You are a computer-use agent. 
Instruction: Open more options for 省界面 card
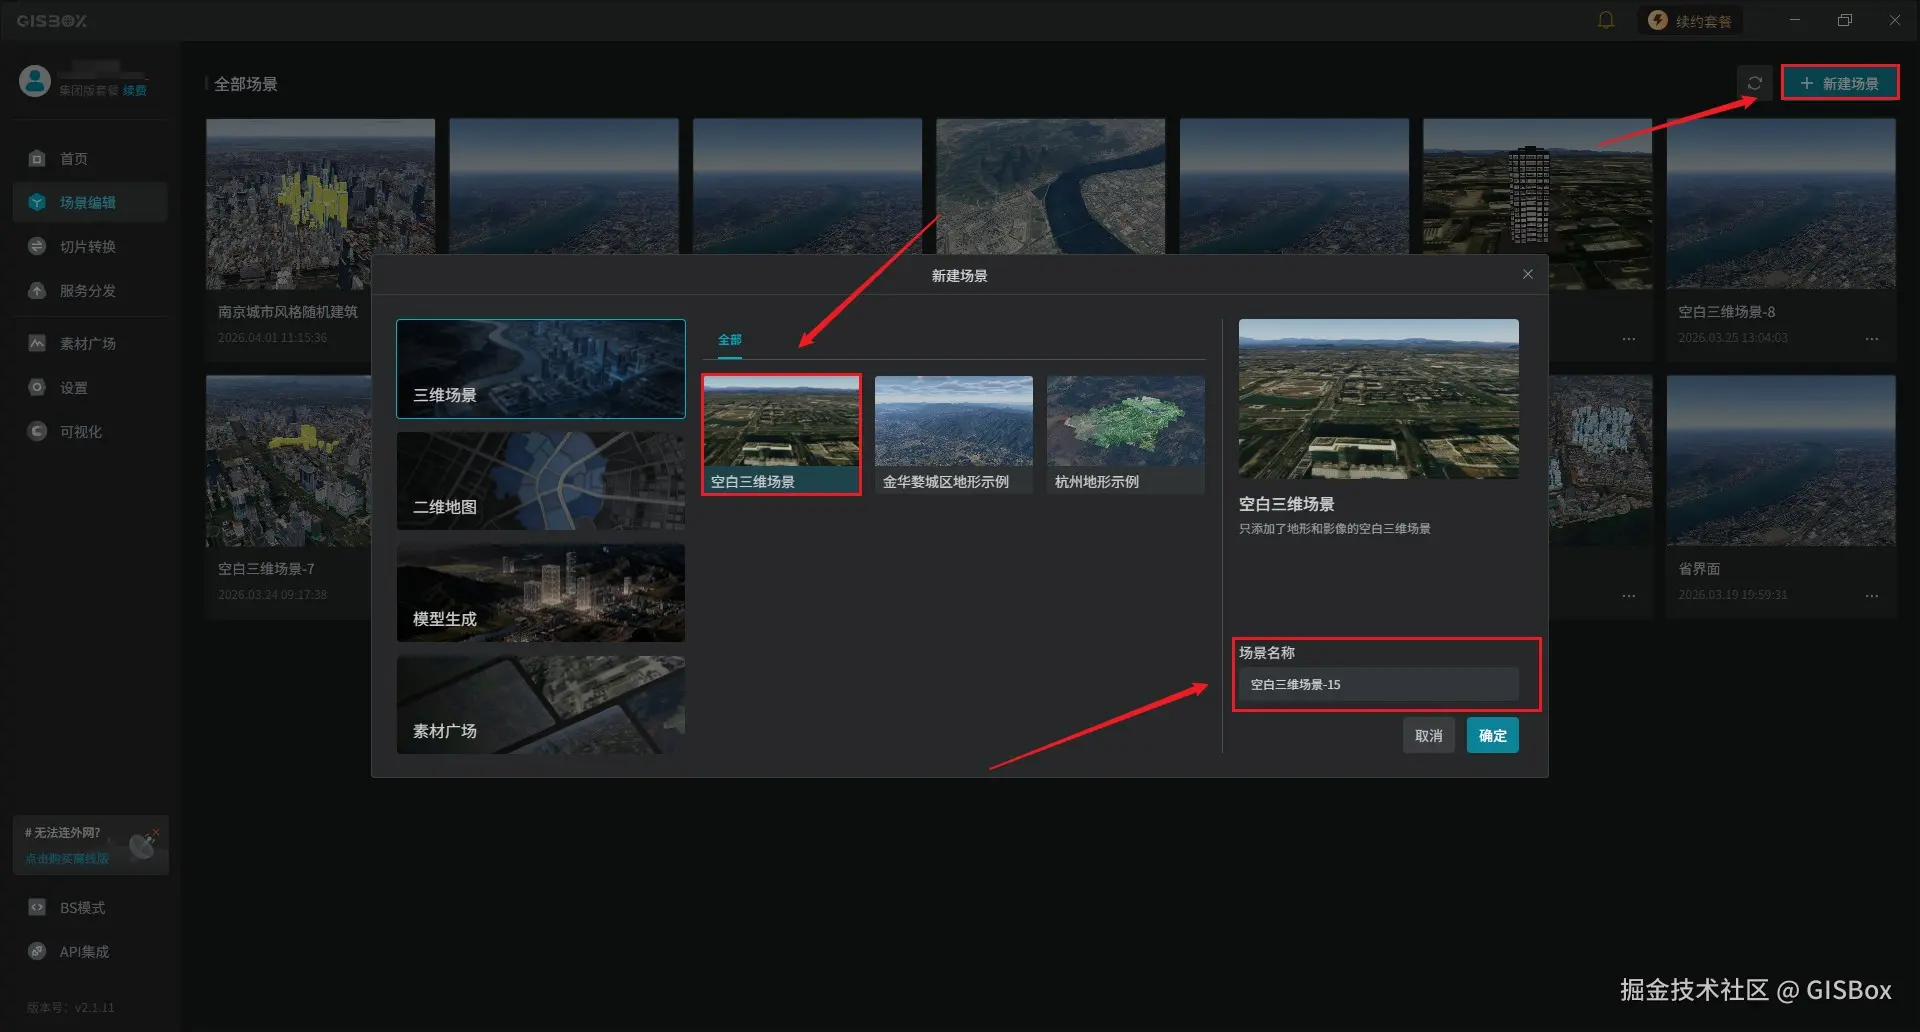point(1871,596)
